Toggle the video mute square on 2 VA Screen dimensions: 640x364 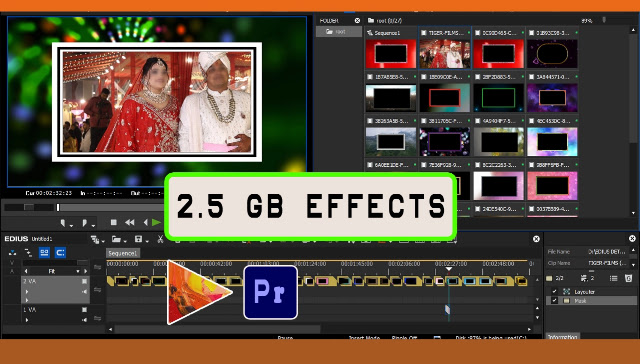pyautogui.click(x=84, y=281)
